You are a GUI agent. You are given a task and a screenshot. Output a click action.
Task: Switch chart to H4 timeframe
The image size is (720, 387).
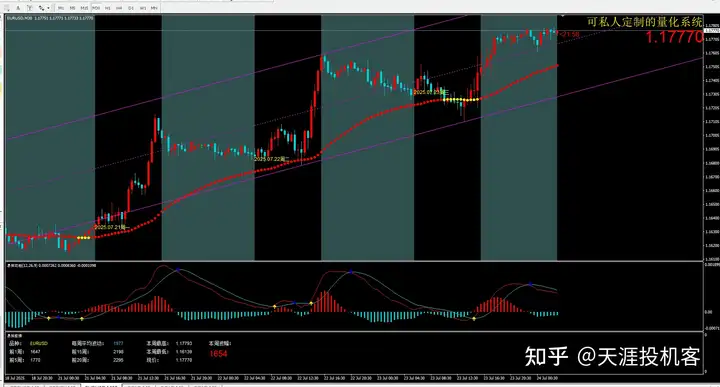119,8
